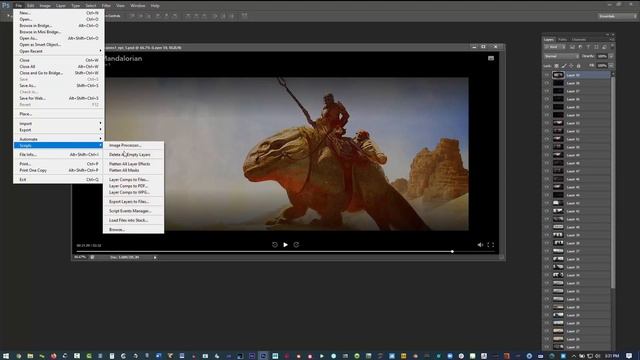Click the lock all padlock icon
The image size is (640, 360).
(x=578, y=66)
